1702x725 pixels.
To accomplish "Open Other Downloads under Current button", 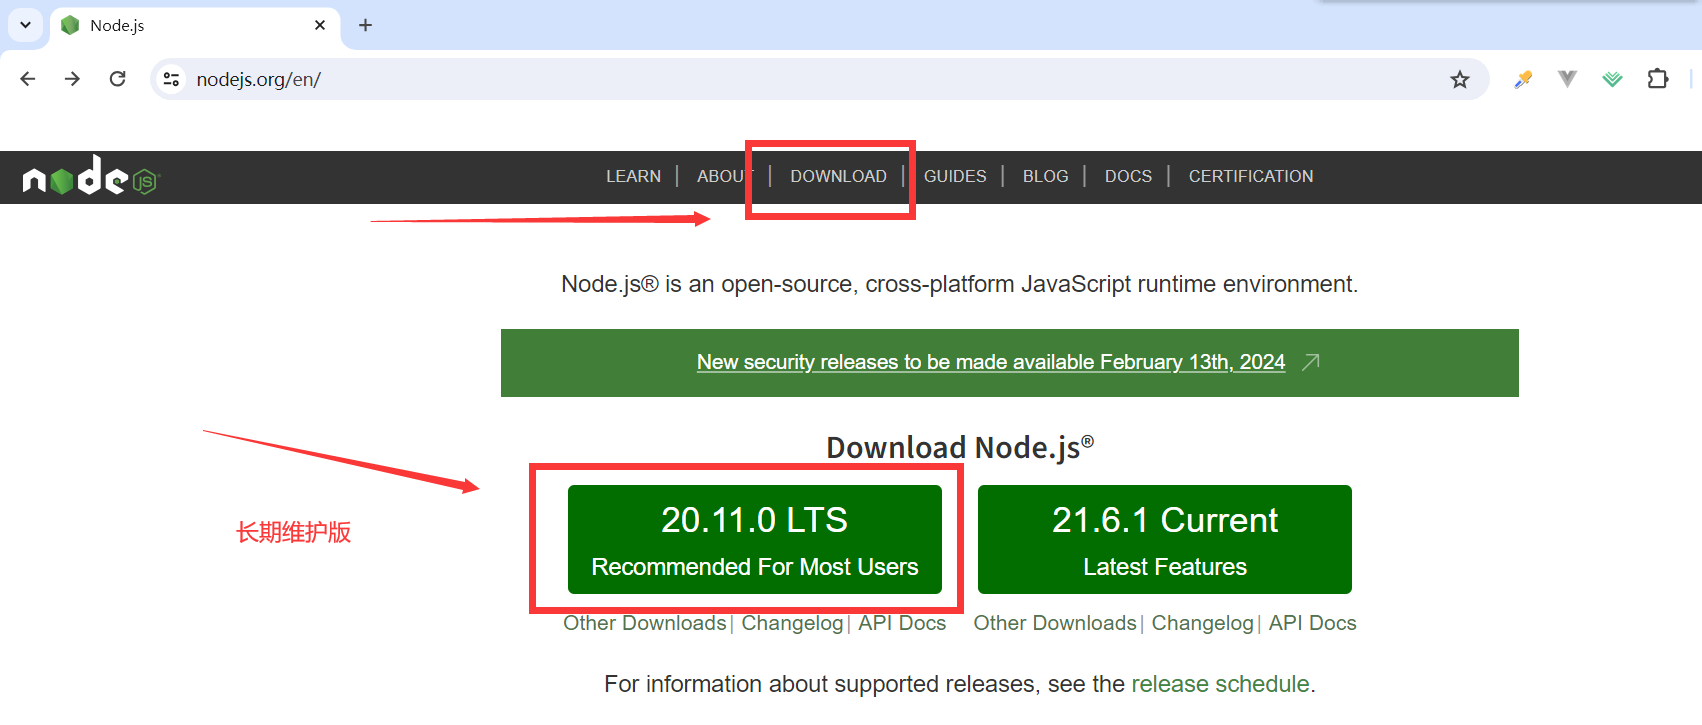I will [1055, 623].
